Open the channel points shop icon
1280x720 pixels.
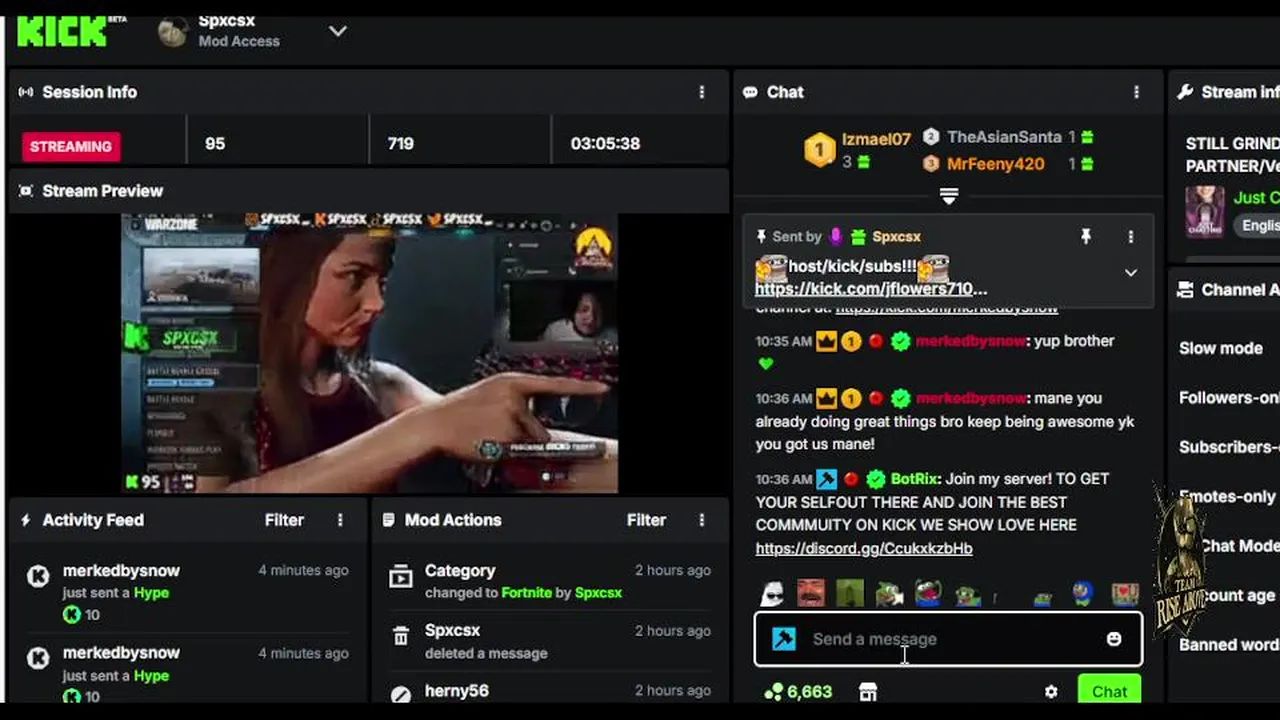pyautogui.click(x=868, y=692)
